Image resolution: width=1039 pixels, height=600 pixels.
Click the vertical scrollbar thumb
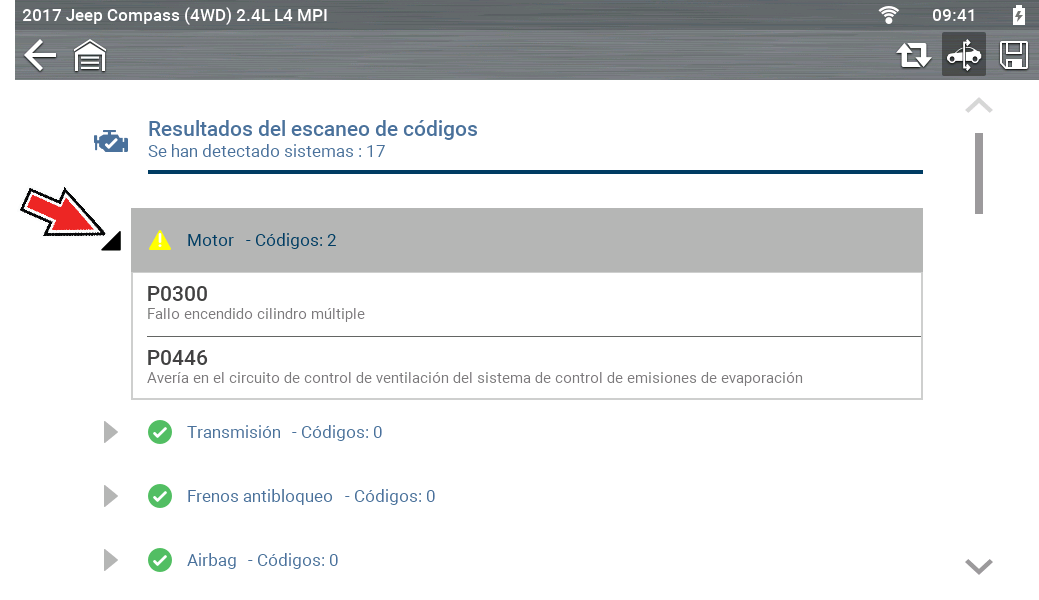pyautogui.click(x=979, y=172)
